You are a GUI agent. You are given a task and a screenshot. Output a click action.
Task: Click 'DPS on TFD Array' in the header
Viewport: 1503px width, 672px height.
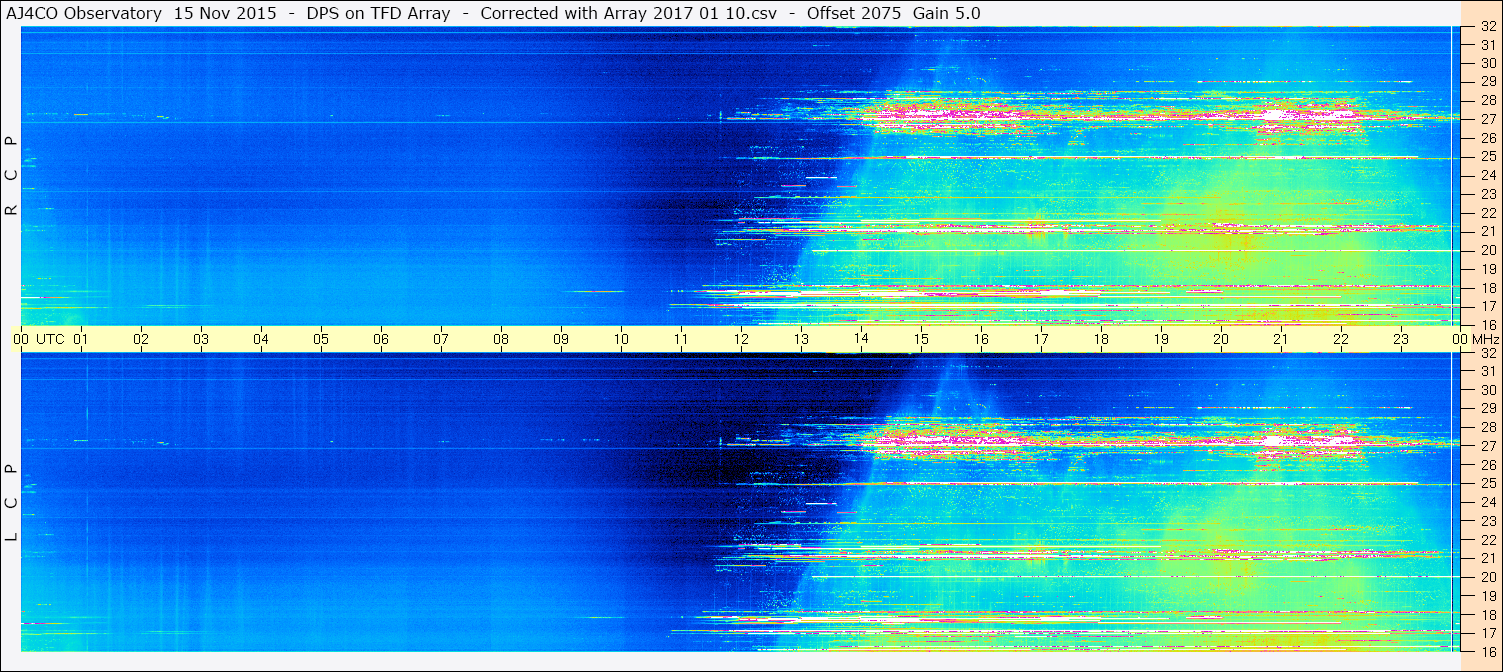[378, 13]
